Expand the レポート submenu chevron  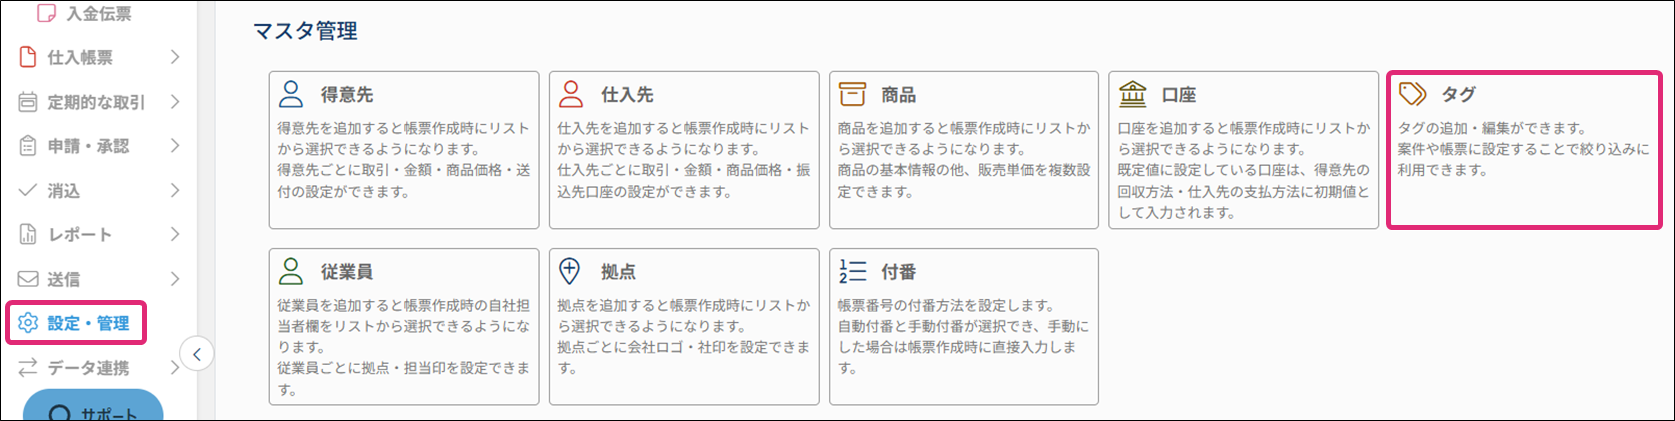[x=175, y=234]
